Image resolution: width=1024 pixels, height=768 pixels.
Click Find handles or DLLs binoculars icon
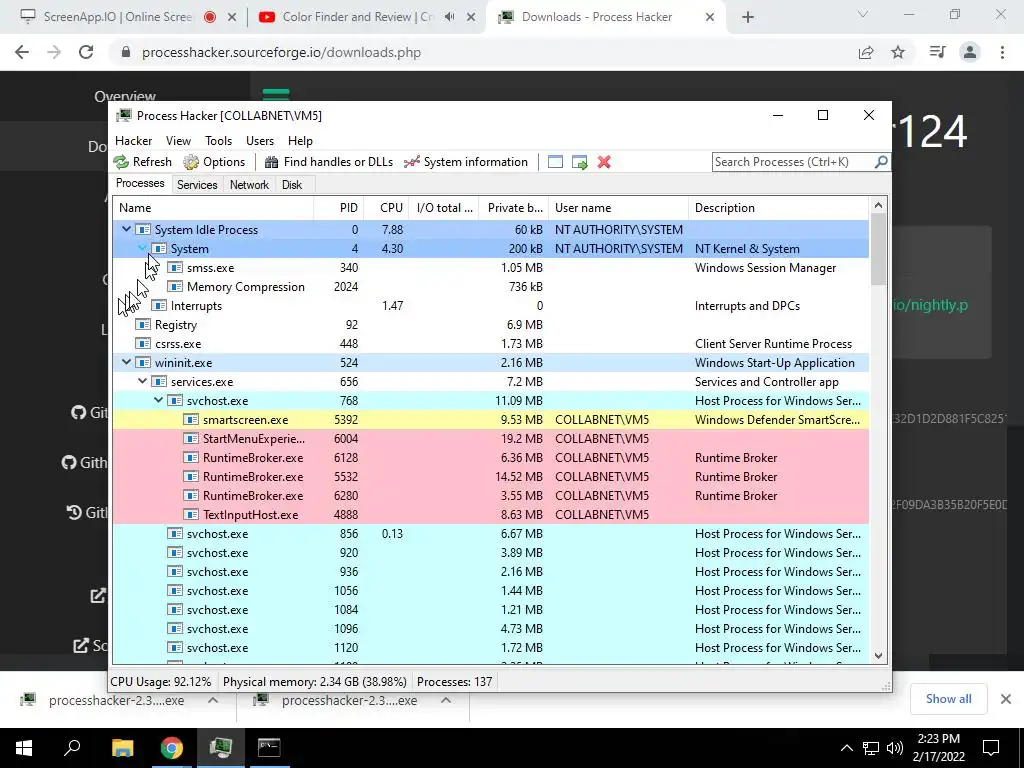pyautogui.click(x=272, y=162)
